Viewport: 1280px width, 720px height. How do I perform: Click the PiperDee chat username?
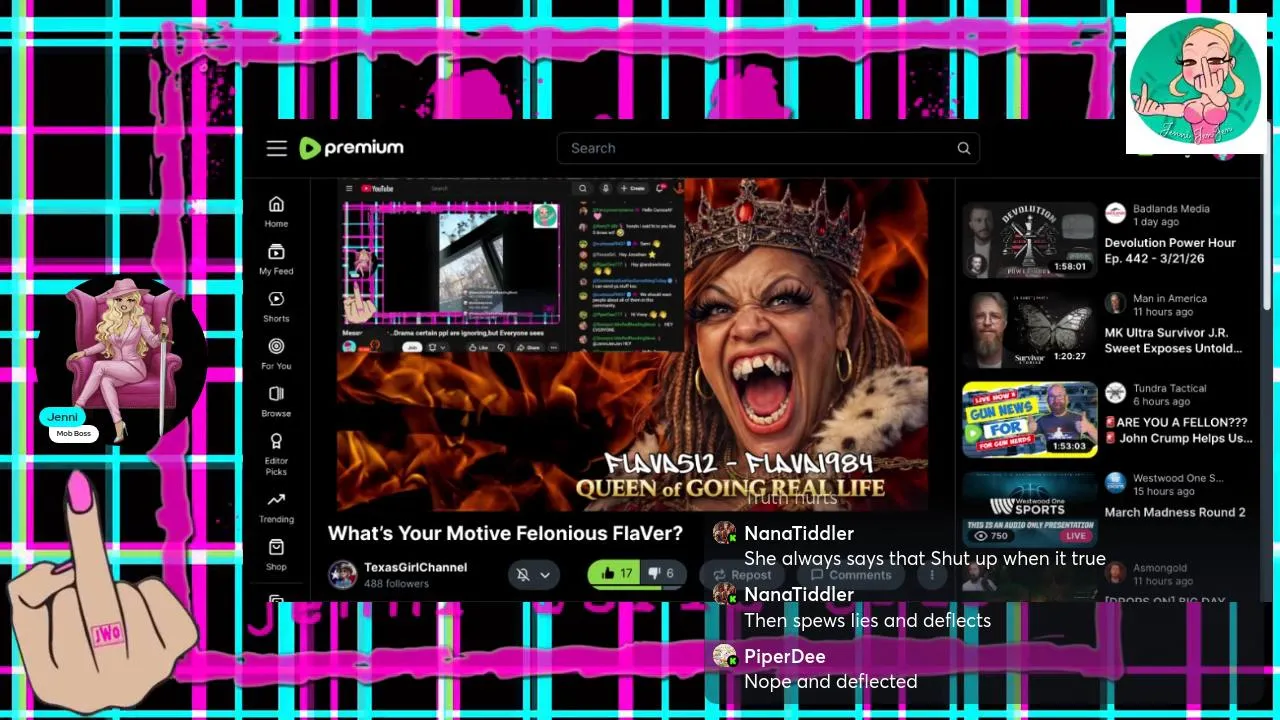click(784, 656)
